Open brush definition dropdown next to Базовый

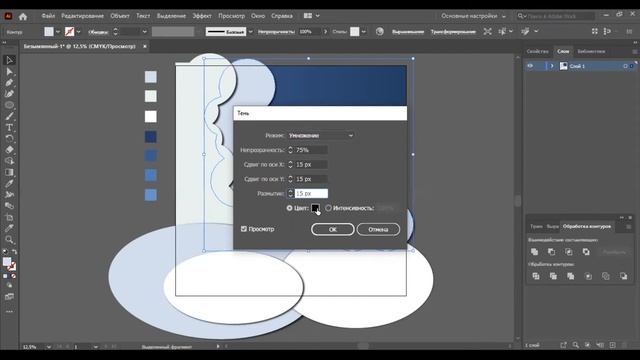click(x=250, y=32)
